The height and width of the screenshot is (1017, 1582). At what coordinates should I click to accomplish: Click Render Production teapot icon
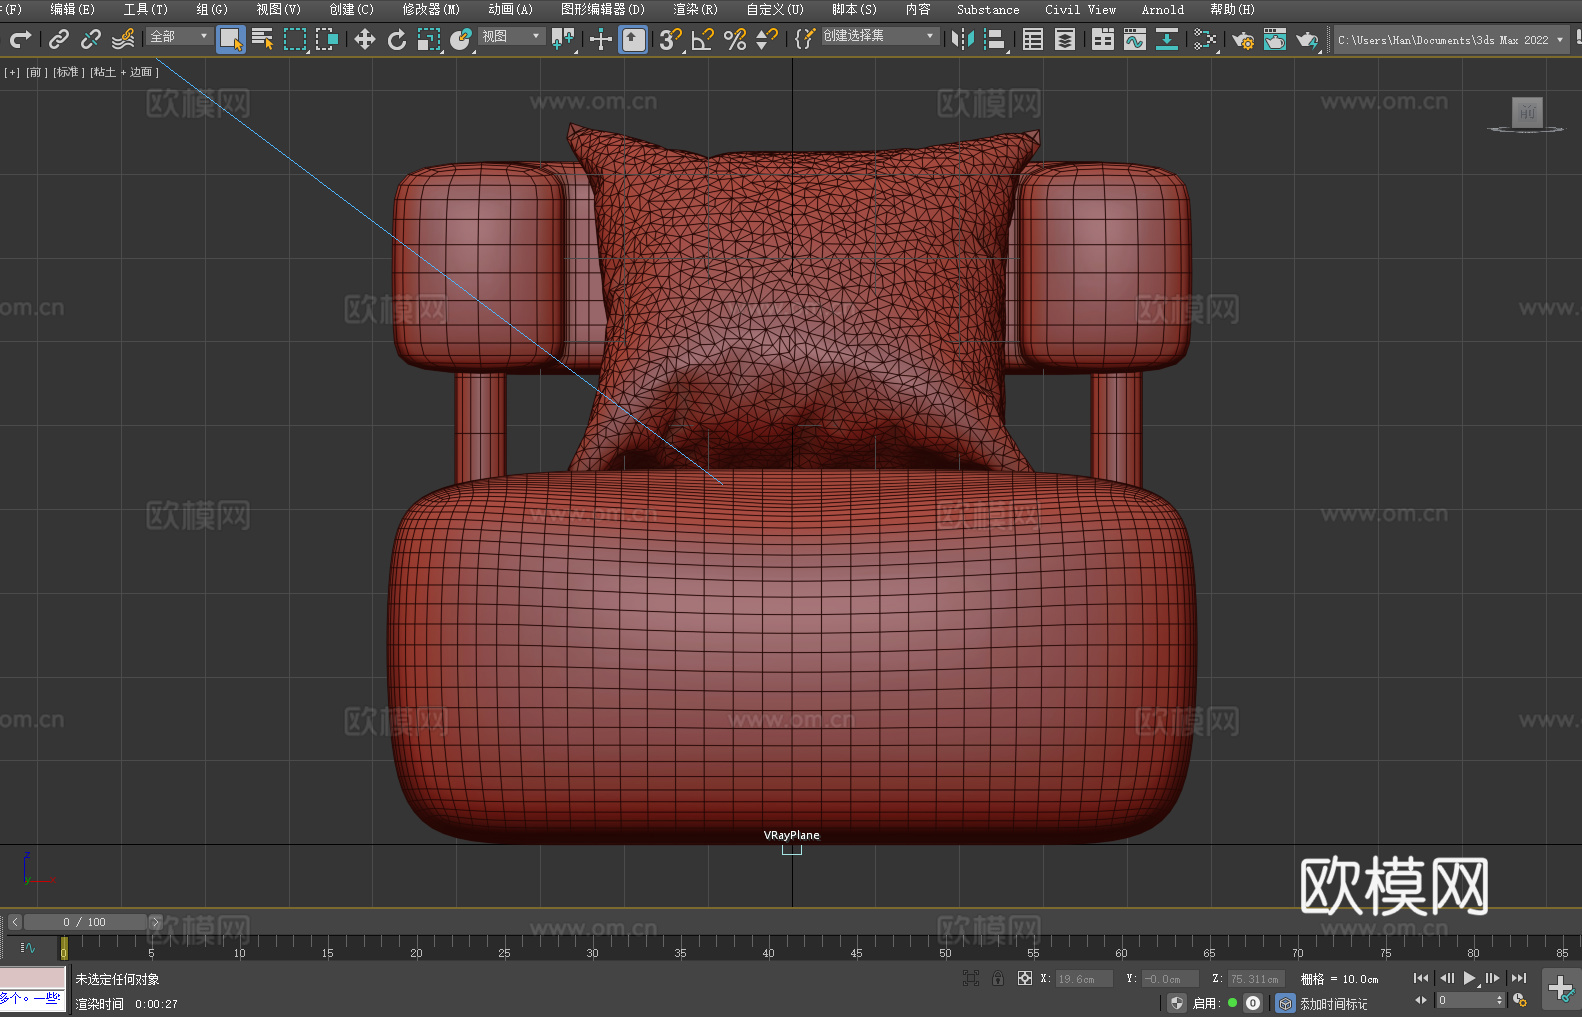pyautogui.click(x=1307, y=39)
